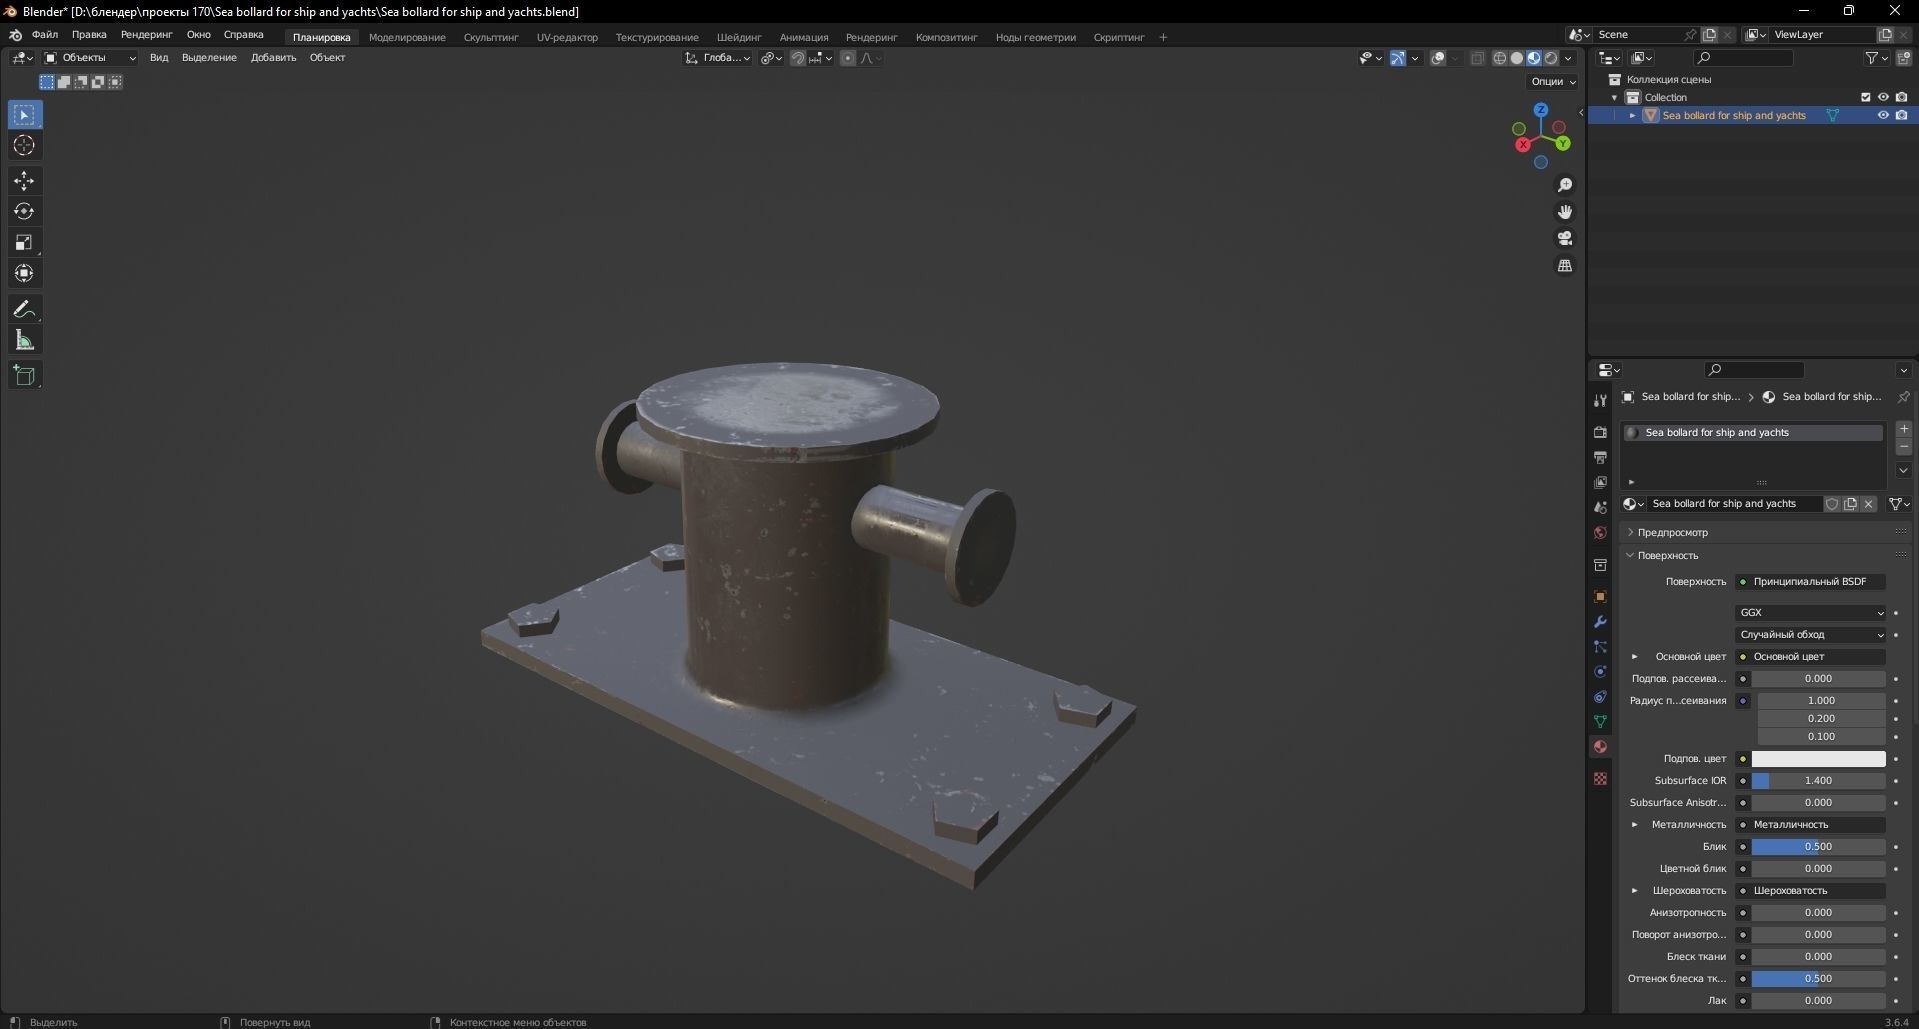
Task: Activate the Transform tool
Action: [24, 274]
